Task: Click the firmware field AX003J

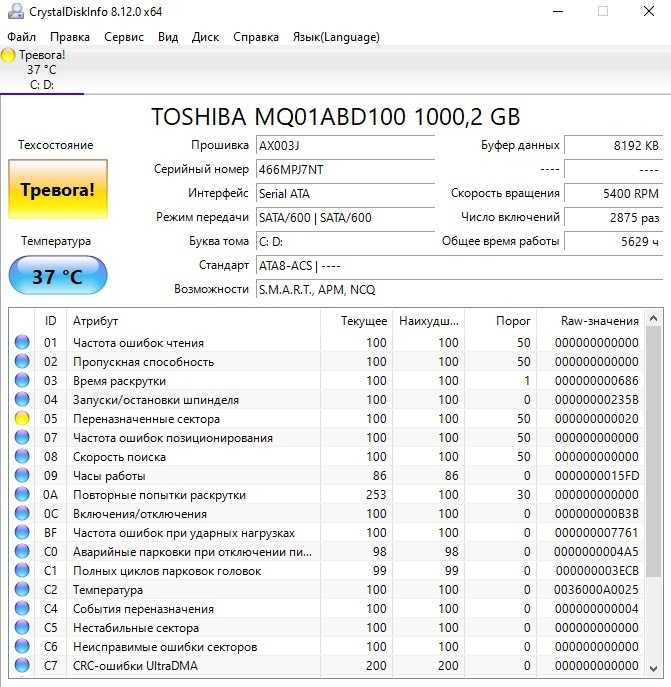Action: [345, 145]
